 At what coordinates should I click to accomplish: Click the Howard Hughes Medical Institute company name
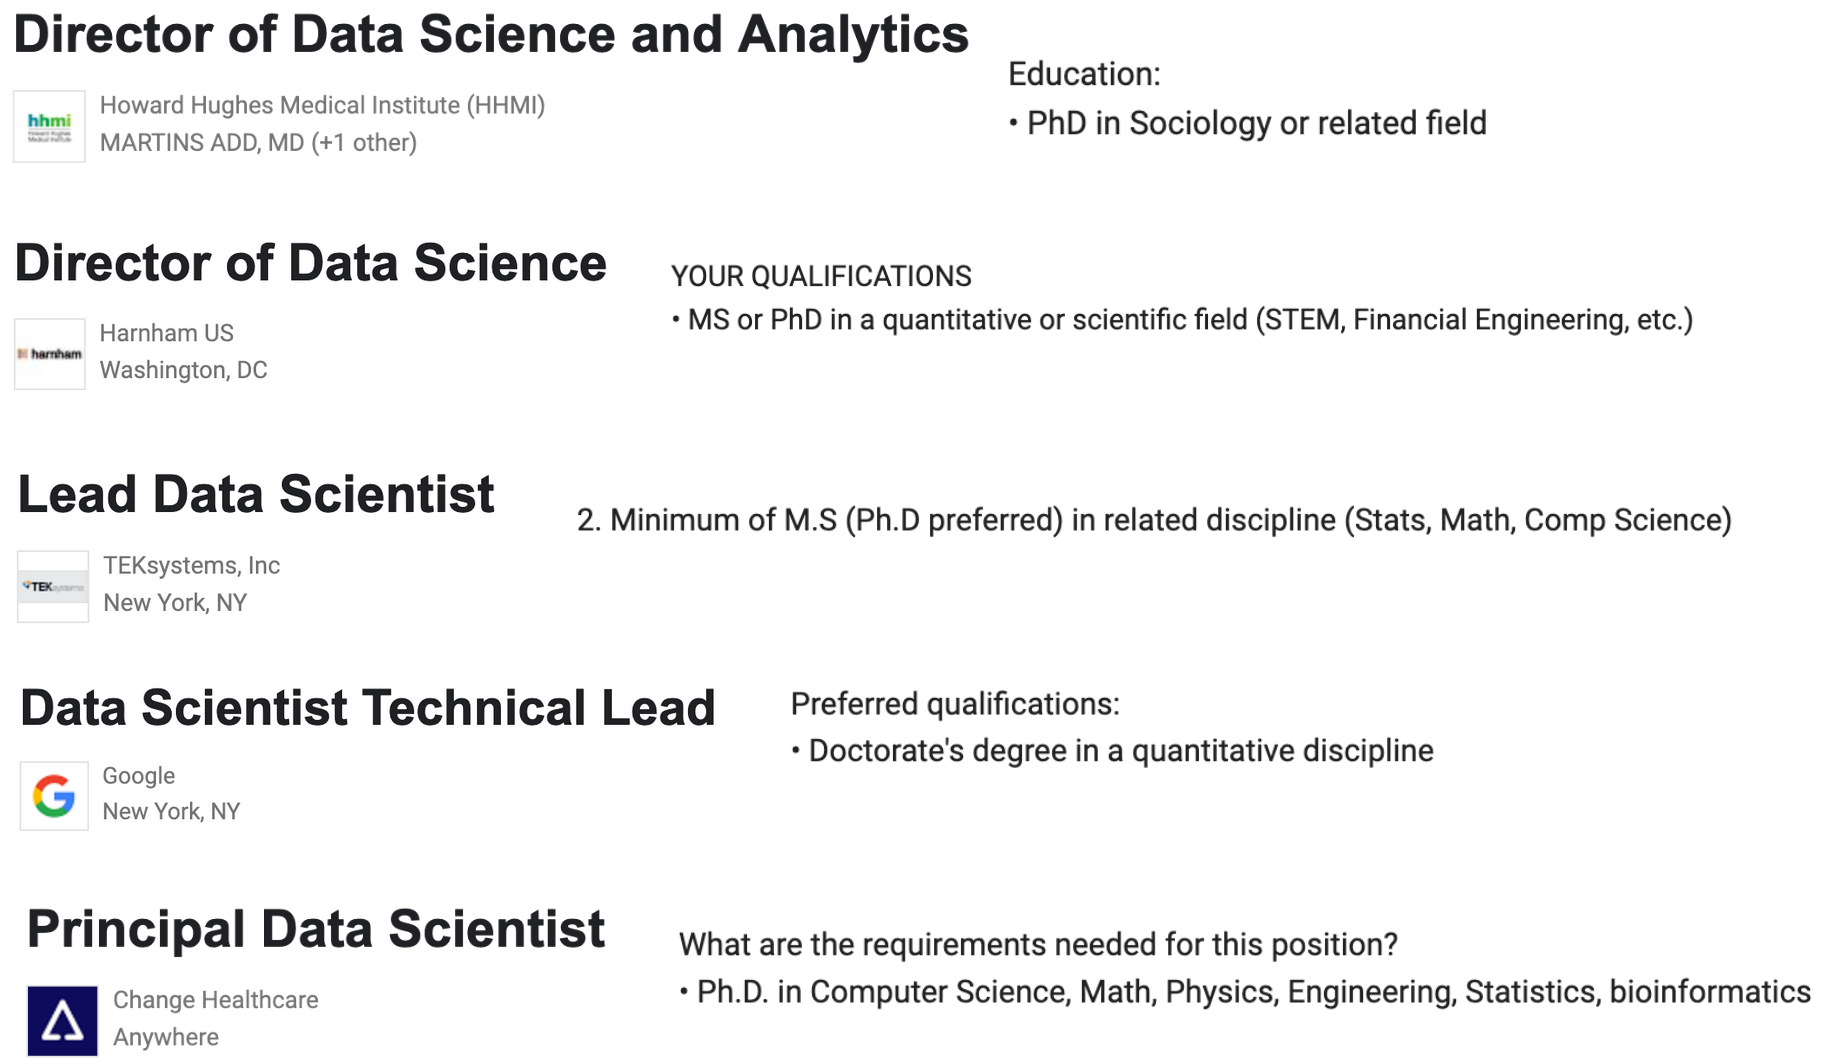[322, 106]
